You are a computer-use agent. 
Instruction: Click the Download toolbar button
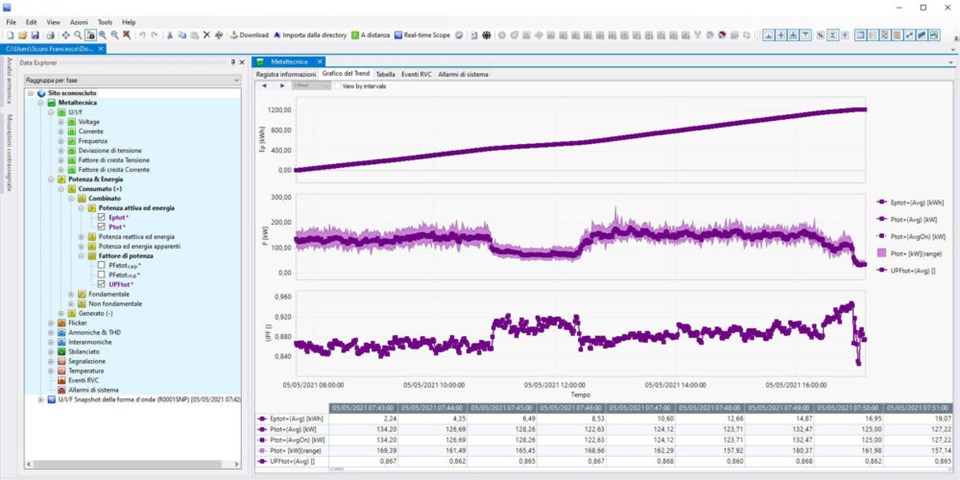point(250,35)
